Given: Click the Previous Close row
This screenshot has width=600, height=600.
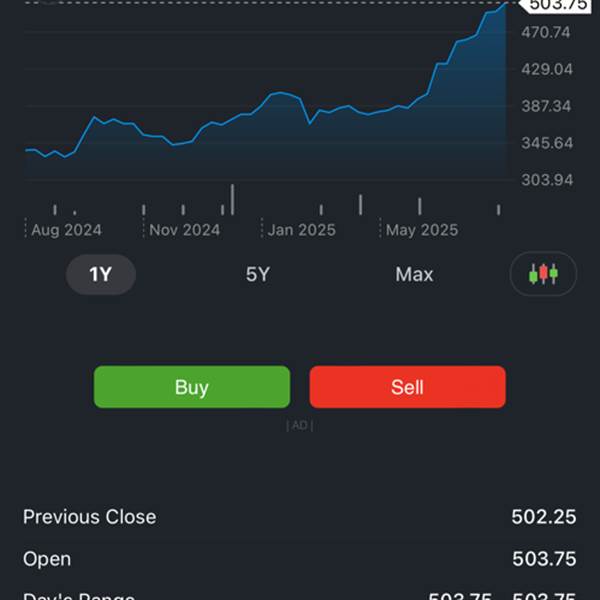Looking at the screenshot, I should tap(300, 517).
